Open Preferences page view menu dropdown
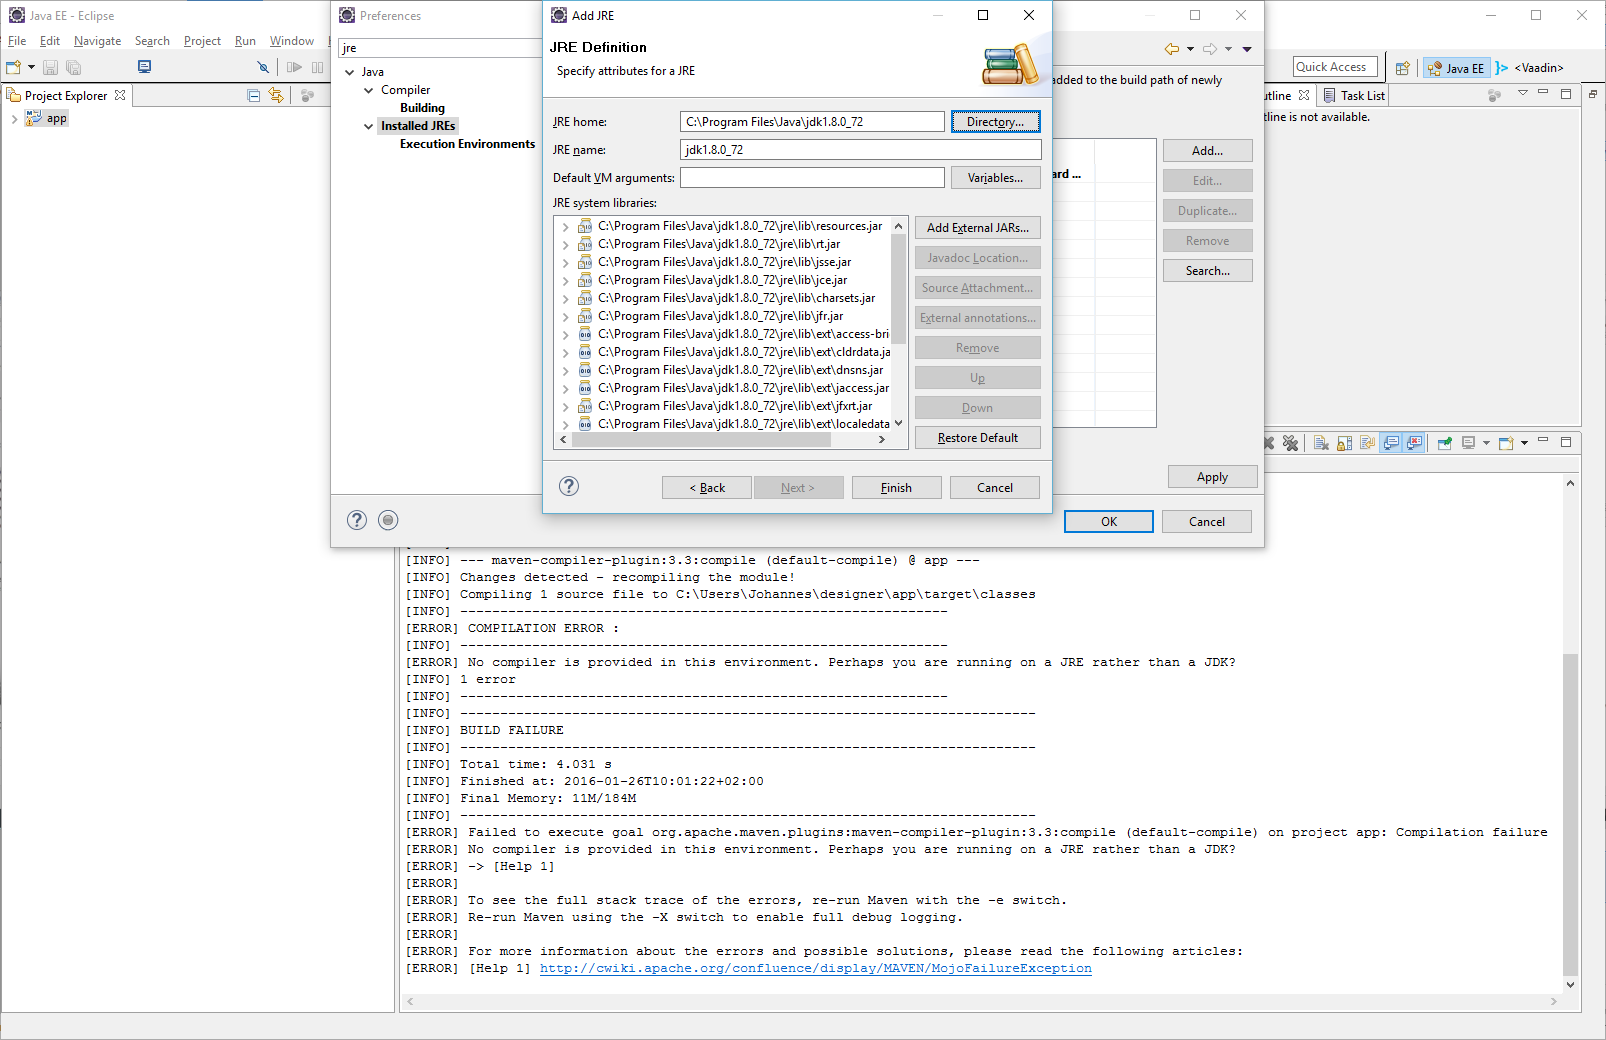The height and width of the screenshot is (1040, 1606). click(x=1247, y=49)
